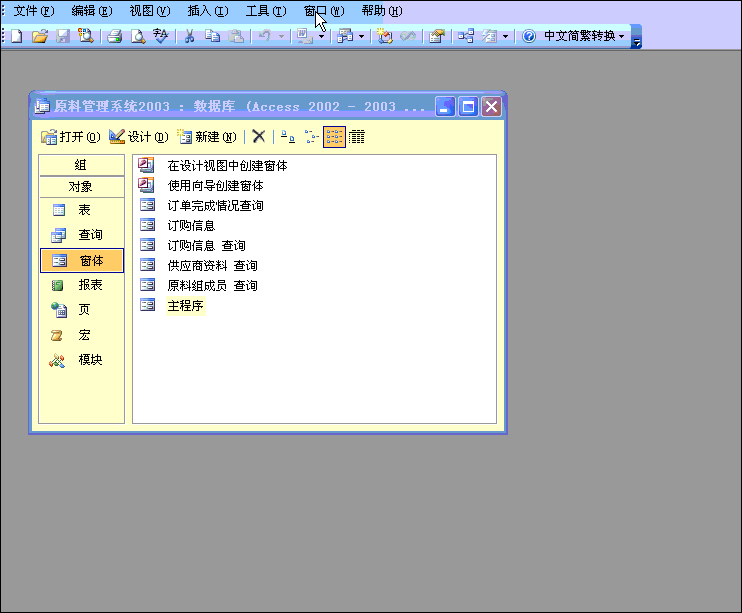Open the 插入(I) menu
Viewport: 742px width, 613px height.
(x=208, y=11)
